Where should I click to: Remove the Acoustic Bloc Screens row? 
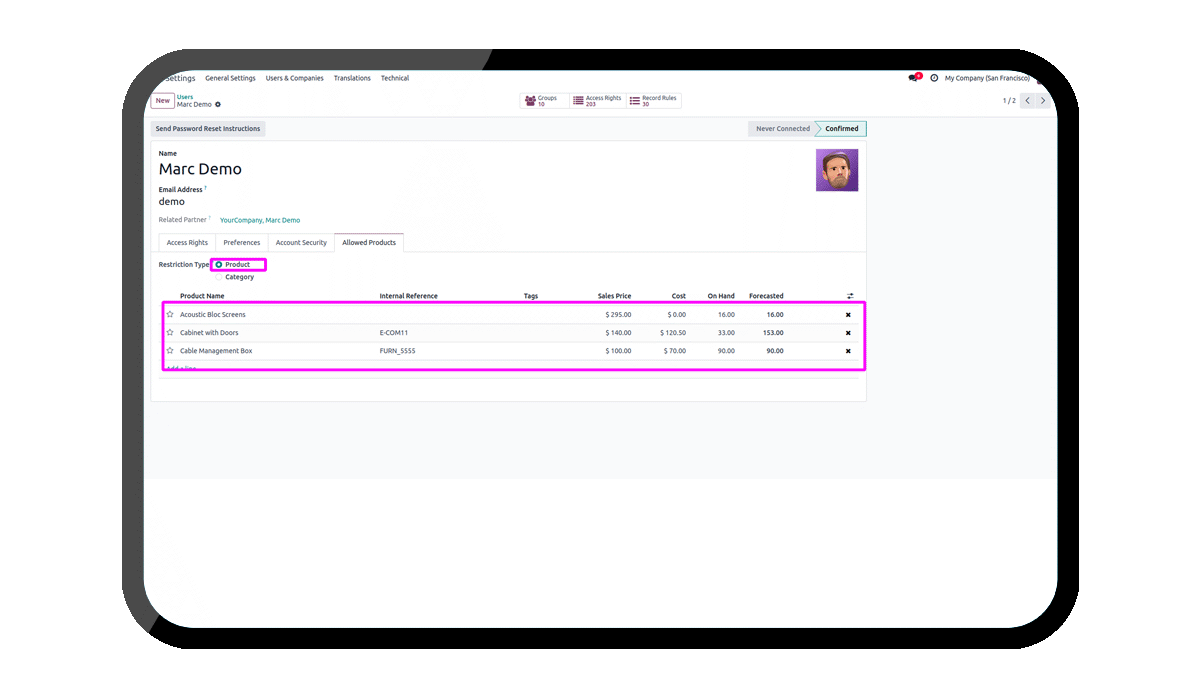pyautogui.click(x=848, y=314)
